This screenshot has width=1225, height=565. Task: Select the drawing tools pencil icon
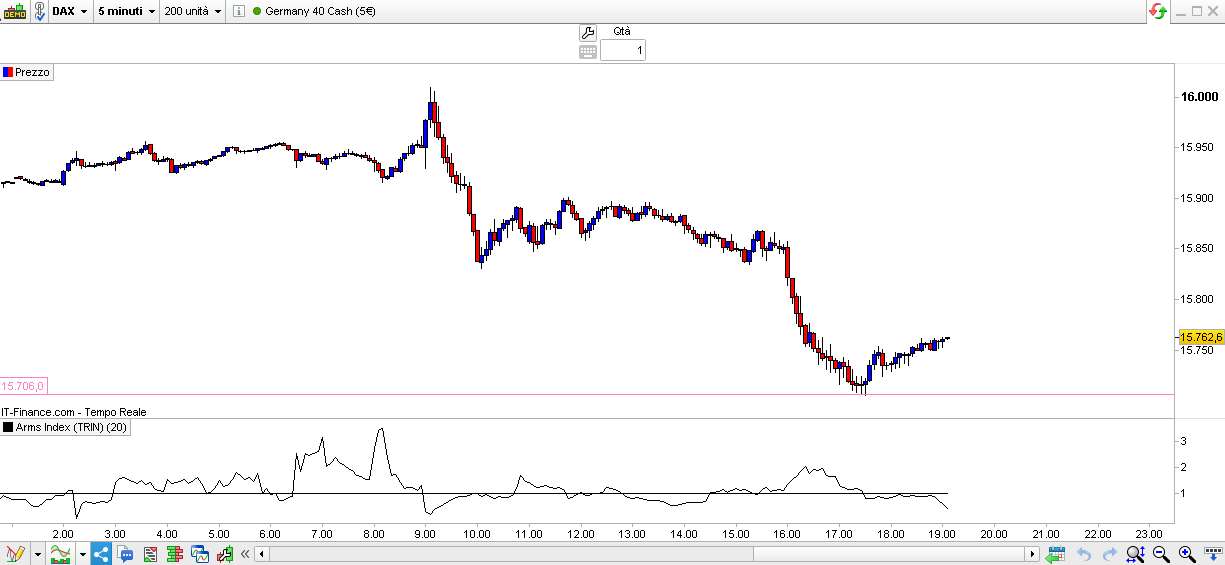coord(15,553)
